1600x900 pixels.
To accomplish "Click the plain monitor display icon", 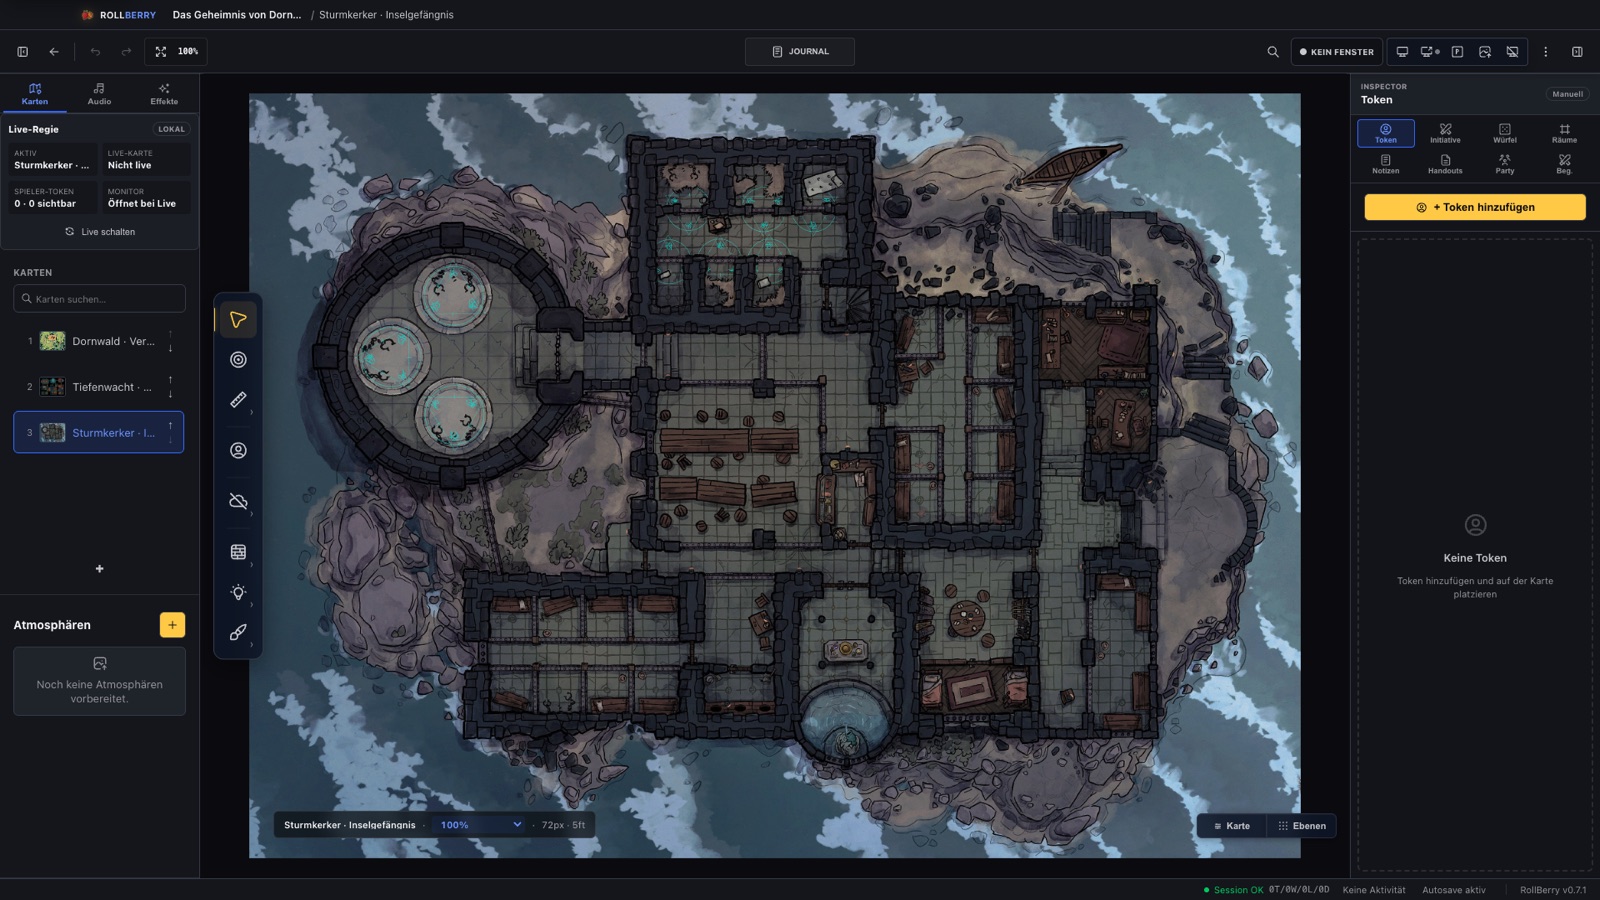I will point(1402,52).
